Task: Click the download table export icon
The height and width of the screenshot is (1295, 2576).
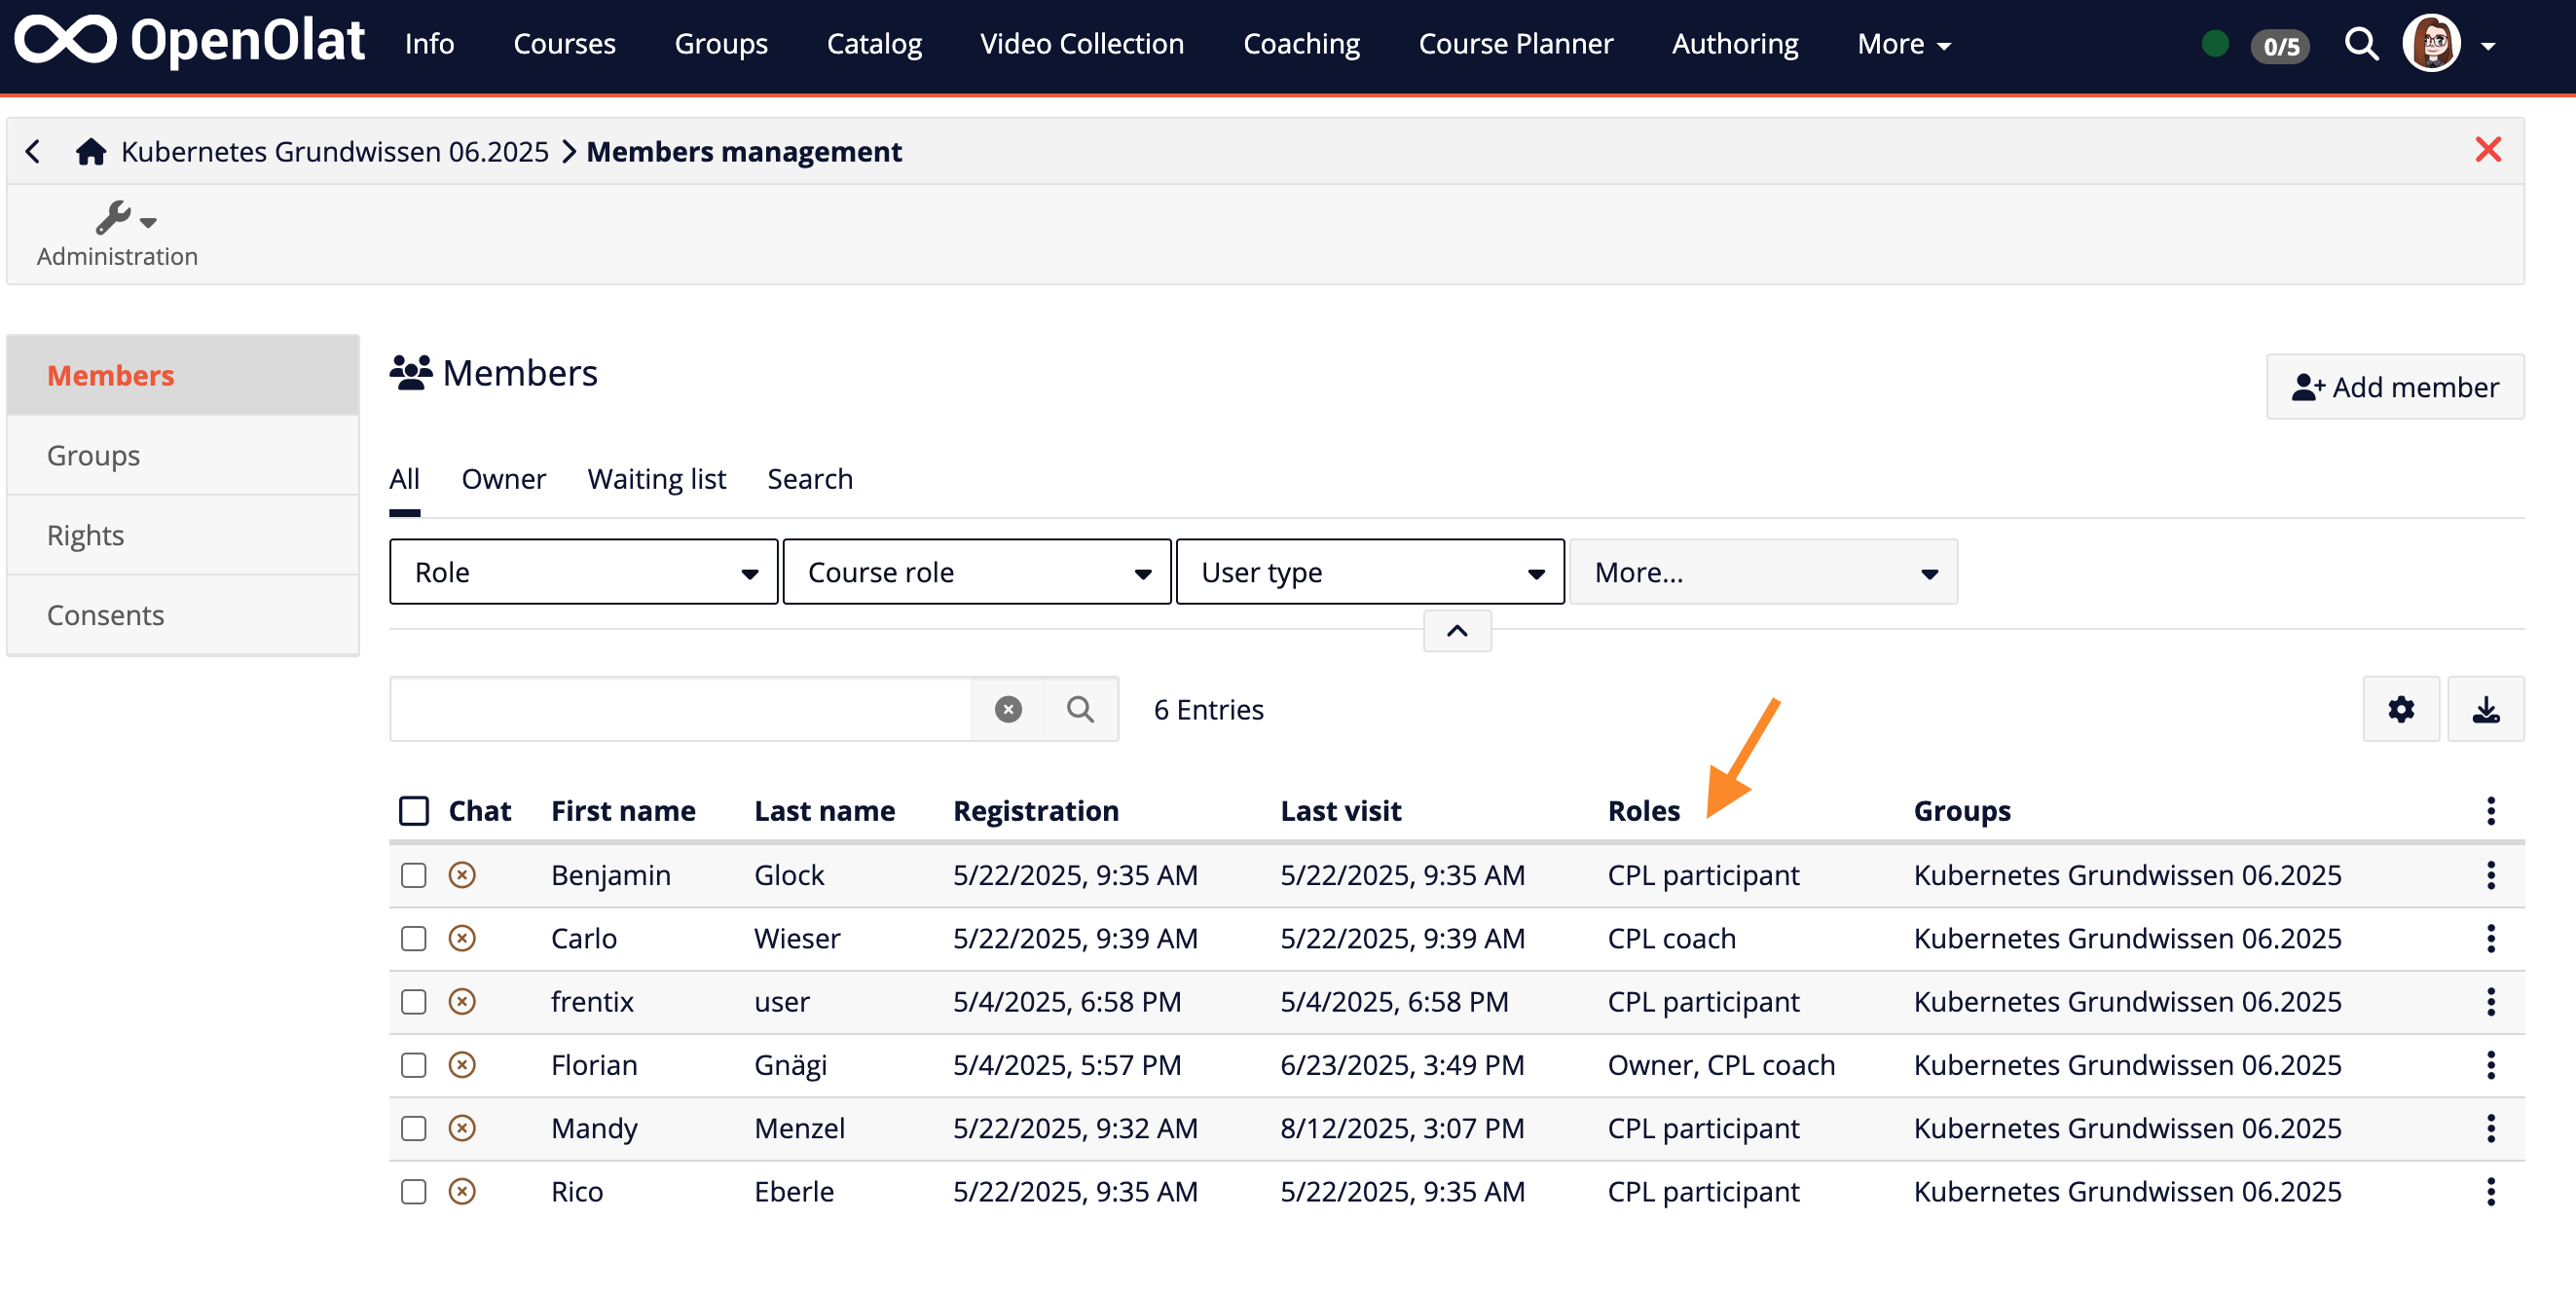Action: tap(2485, 709)
